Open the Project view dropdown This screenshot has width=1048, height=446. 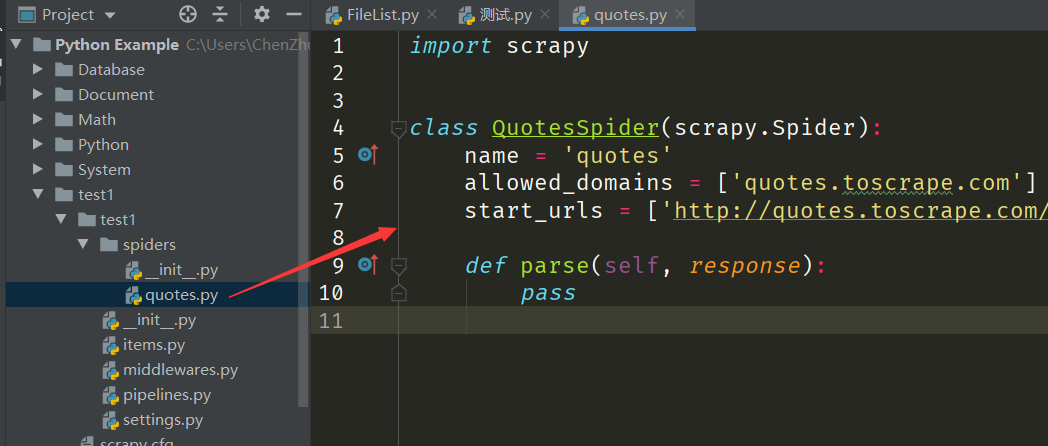coord(109,15)
